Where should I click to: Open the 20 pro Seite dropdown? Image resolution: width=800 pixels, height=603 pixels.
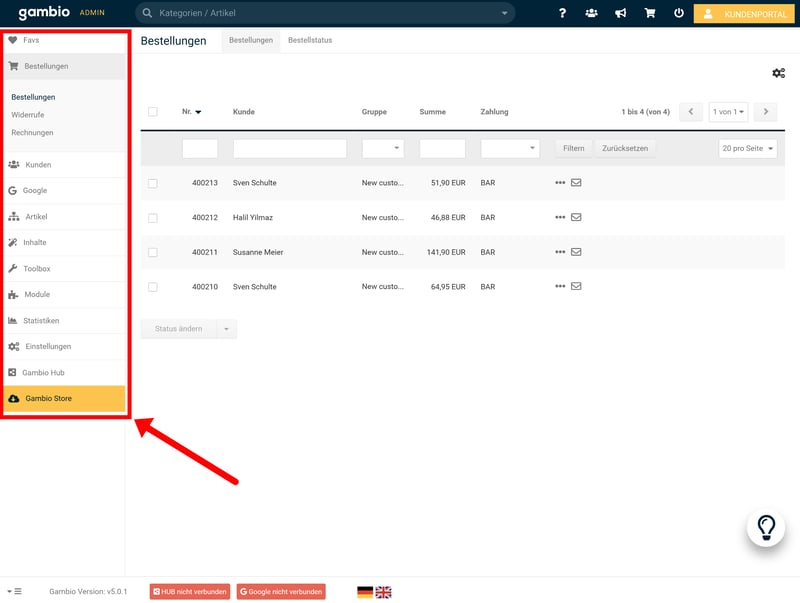pyautogui.click(x=748, y=148)
